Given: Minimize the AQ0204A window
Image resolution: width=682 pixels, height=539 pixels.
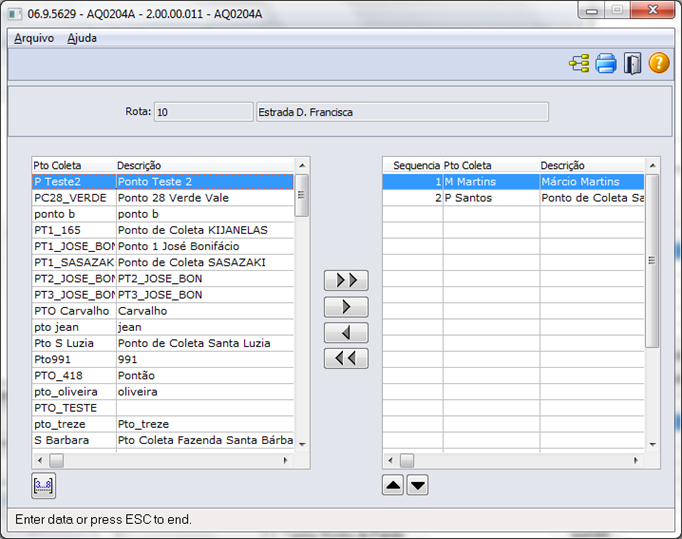Looking at the screenshot, I should coord(592,10).
